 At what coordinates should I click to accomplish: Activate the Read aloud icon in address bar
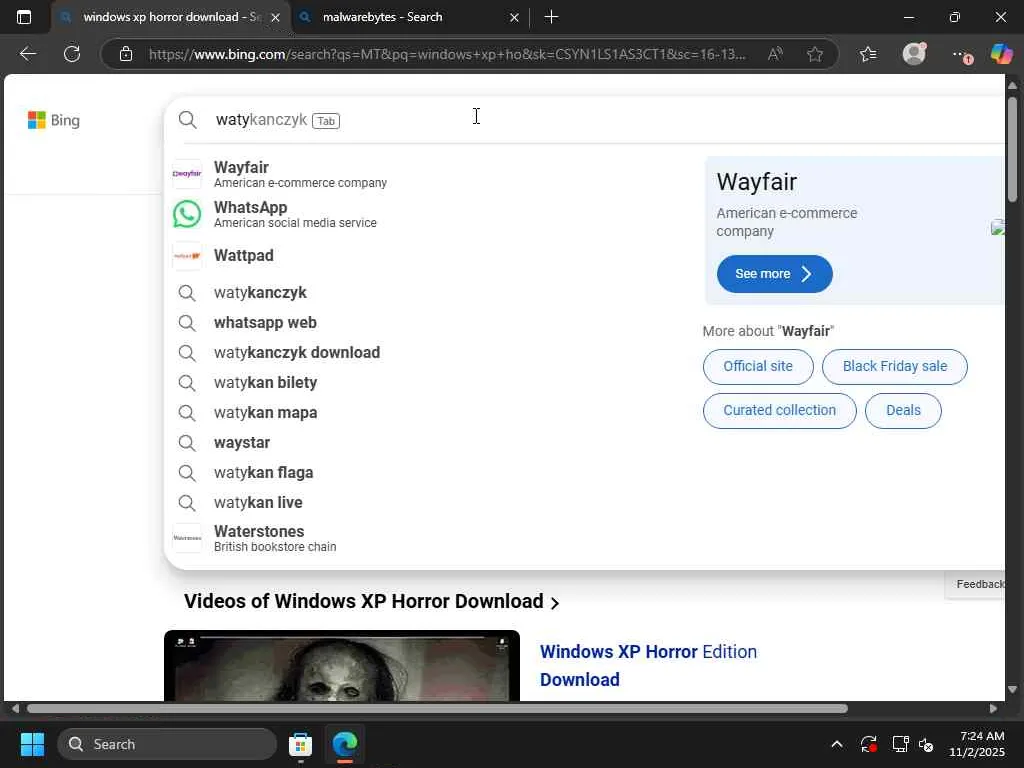(775, 54)
